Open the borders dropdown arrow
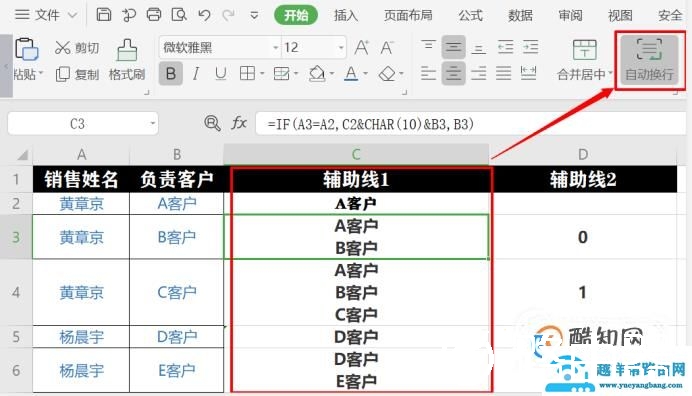 pyautogui.click(x=262, y=73)
